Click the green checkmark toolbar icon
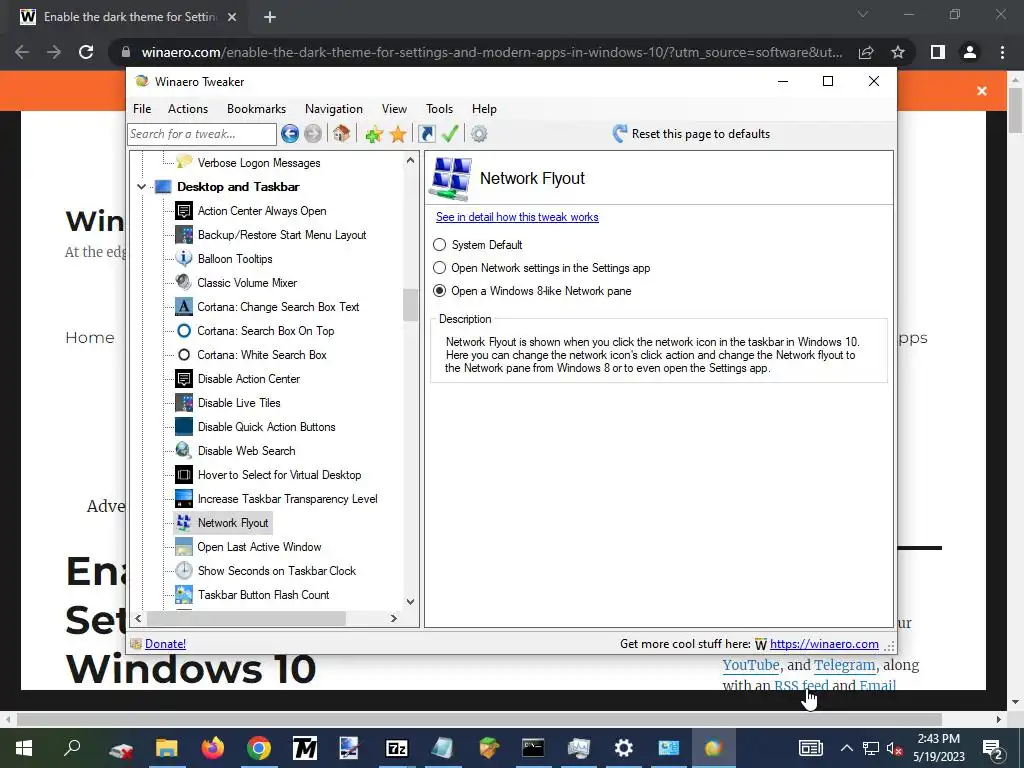Screen dimensions: 1024x768 point(450,134)
